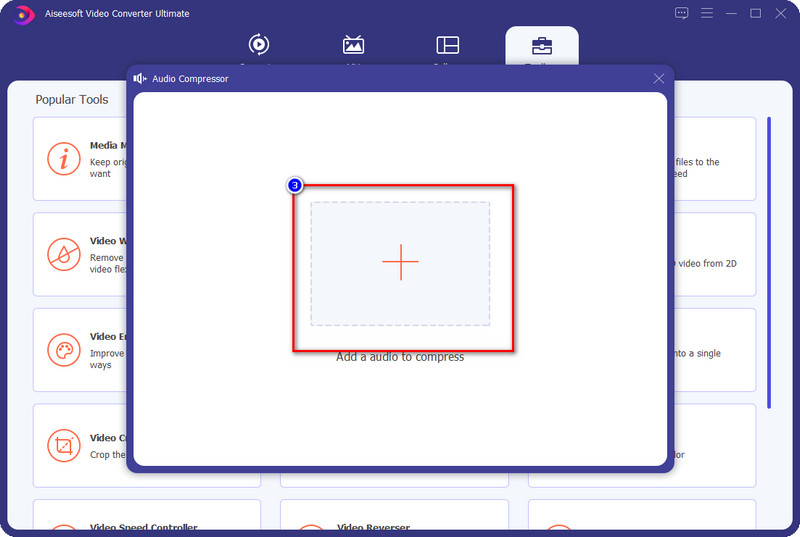Screen dimensions: 800x537
Task: Click the plus icon to add audio
Action: click(400, 262)
